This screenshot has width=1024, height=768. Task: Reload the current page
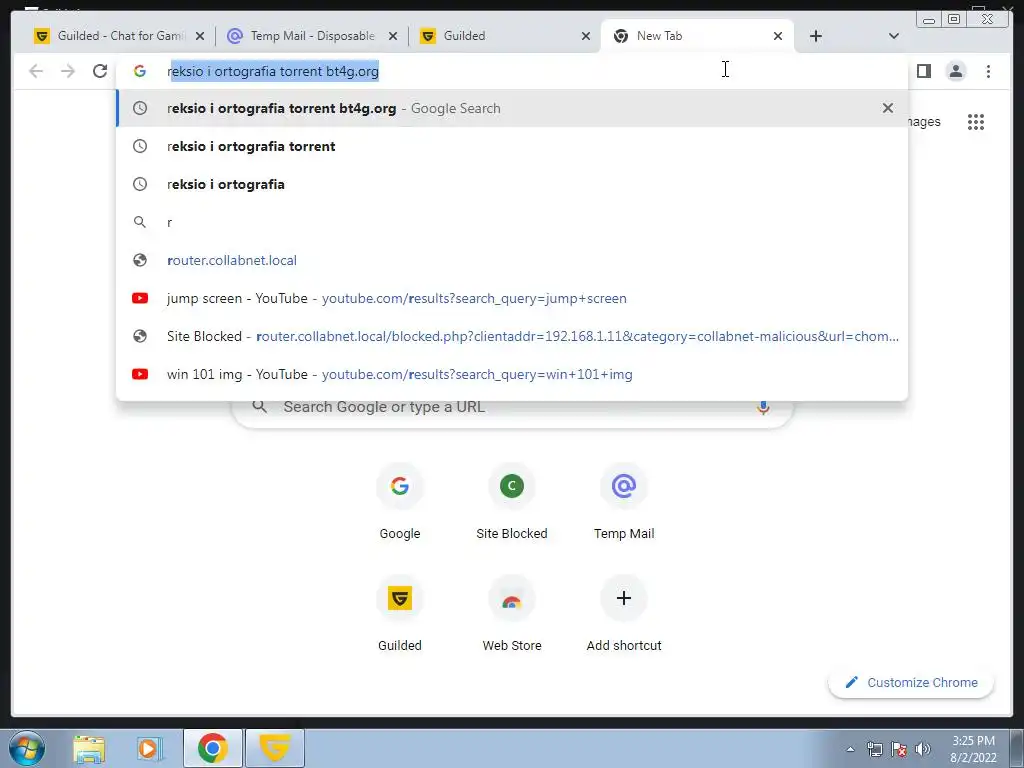tap(100, 71)
